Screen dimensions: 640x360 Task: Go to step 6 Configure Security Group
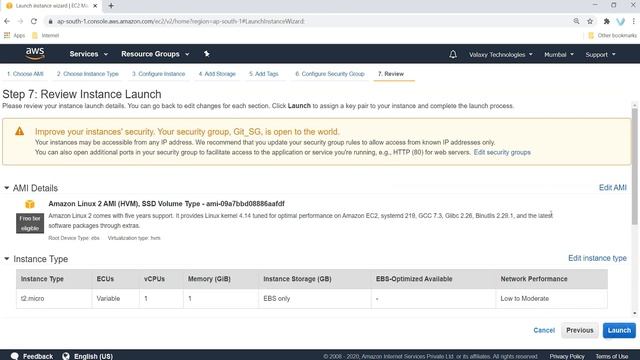(x=330, y=74)
